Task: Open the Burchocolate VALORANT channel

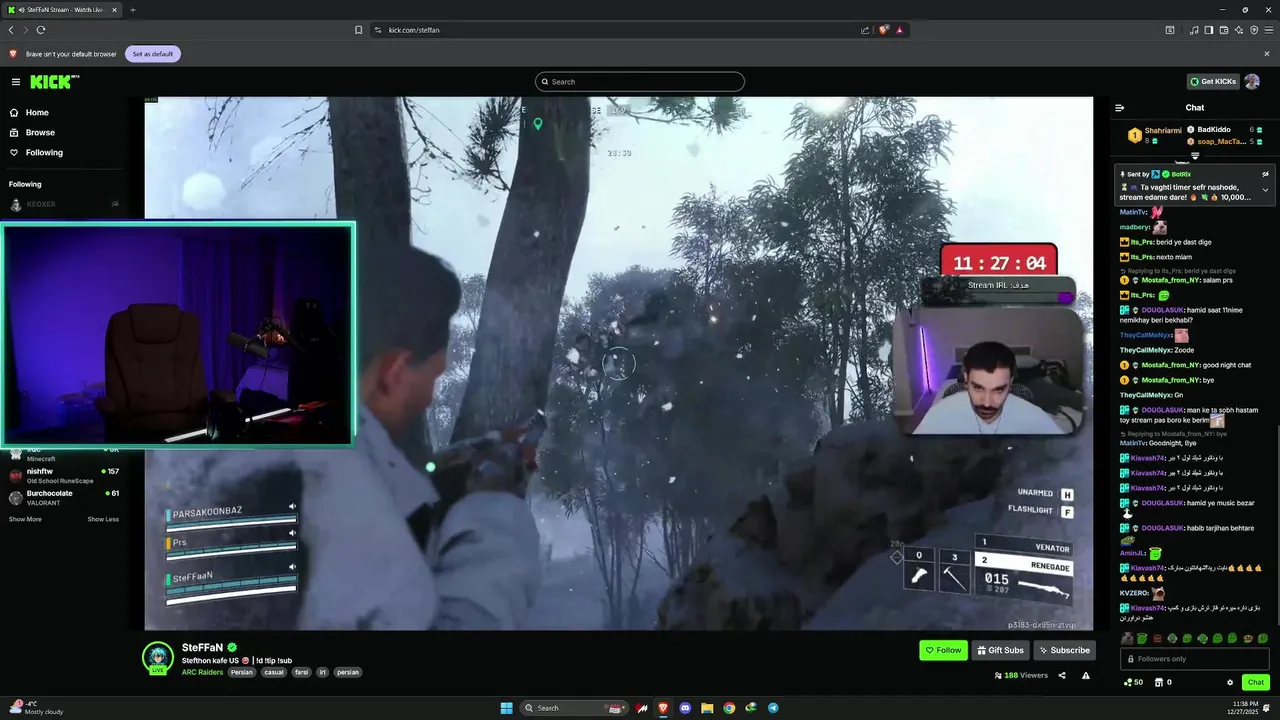Action: (64, 497)
